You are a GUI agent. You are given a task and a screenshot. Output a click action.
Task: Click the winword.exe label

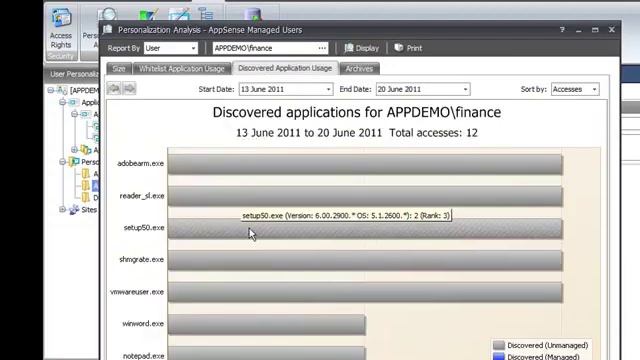pos(143,324)
